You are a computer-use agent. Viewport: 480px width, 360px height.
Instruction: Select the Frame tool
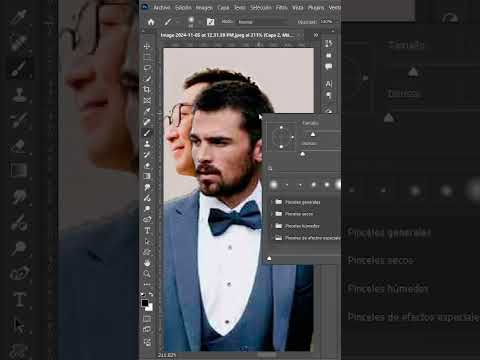pos(147,100)
